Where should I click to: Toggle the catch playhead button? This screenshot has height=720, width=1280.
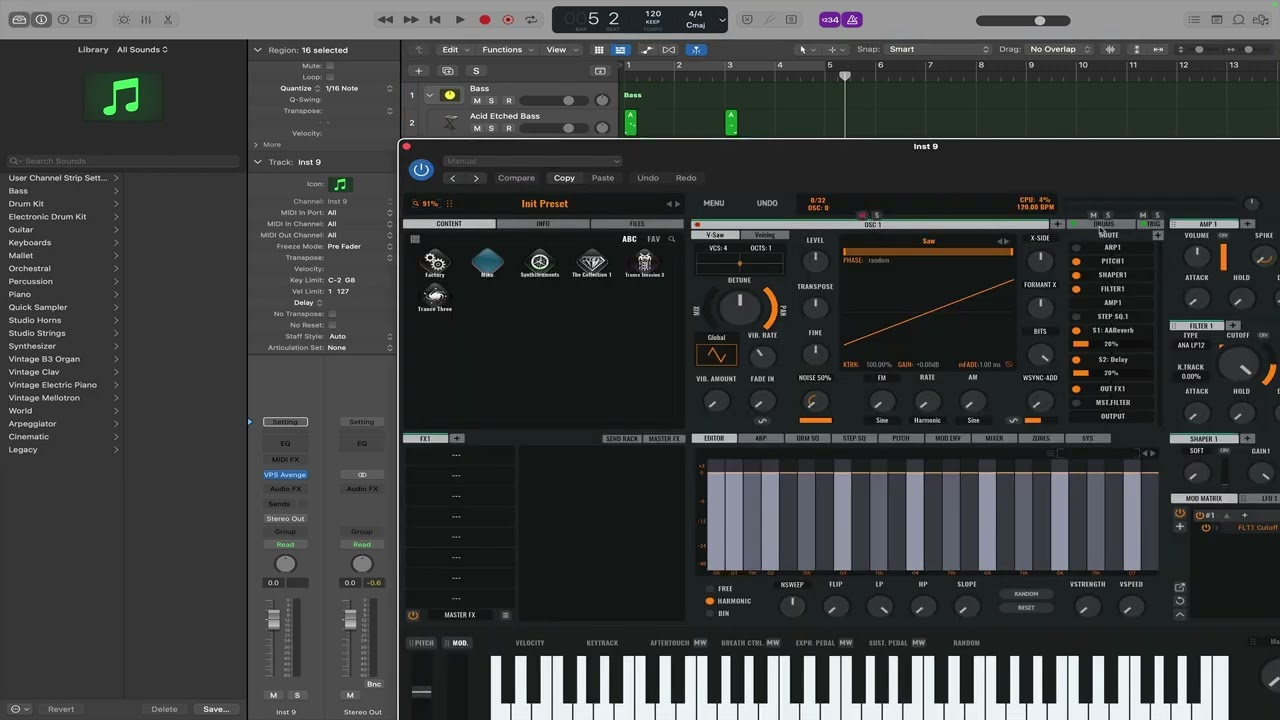[x=695, y=49]
